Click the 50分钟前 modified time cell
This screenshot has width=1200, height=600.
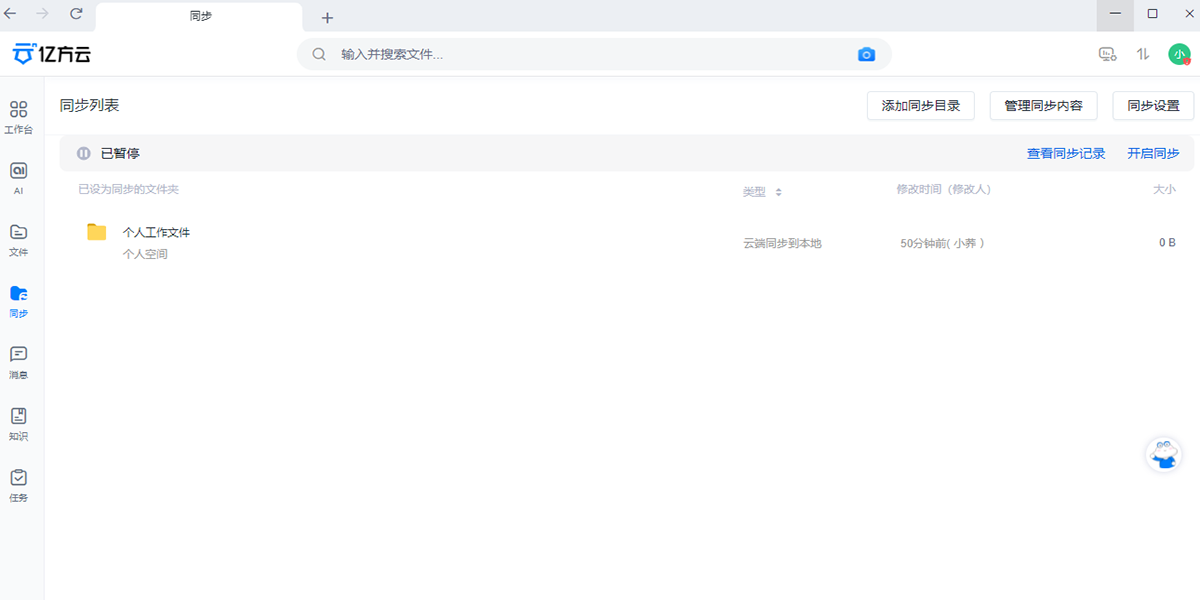[x=942, y=243]
